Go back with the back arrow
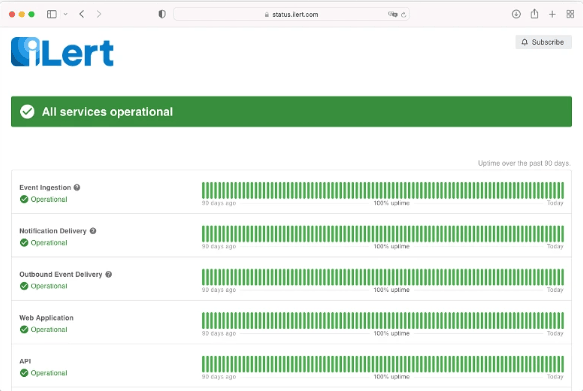583x391 pixels. 82,14
